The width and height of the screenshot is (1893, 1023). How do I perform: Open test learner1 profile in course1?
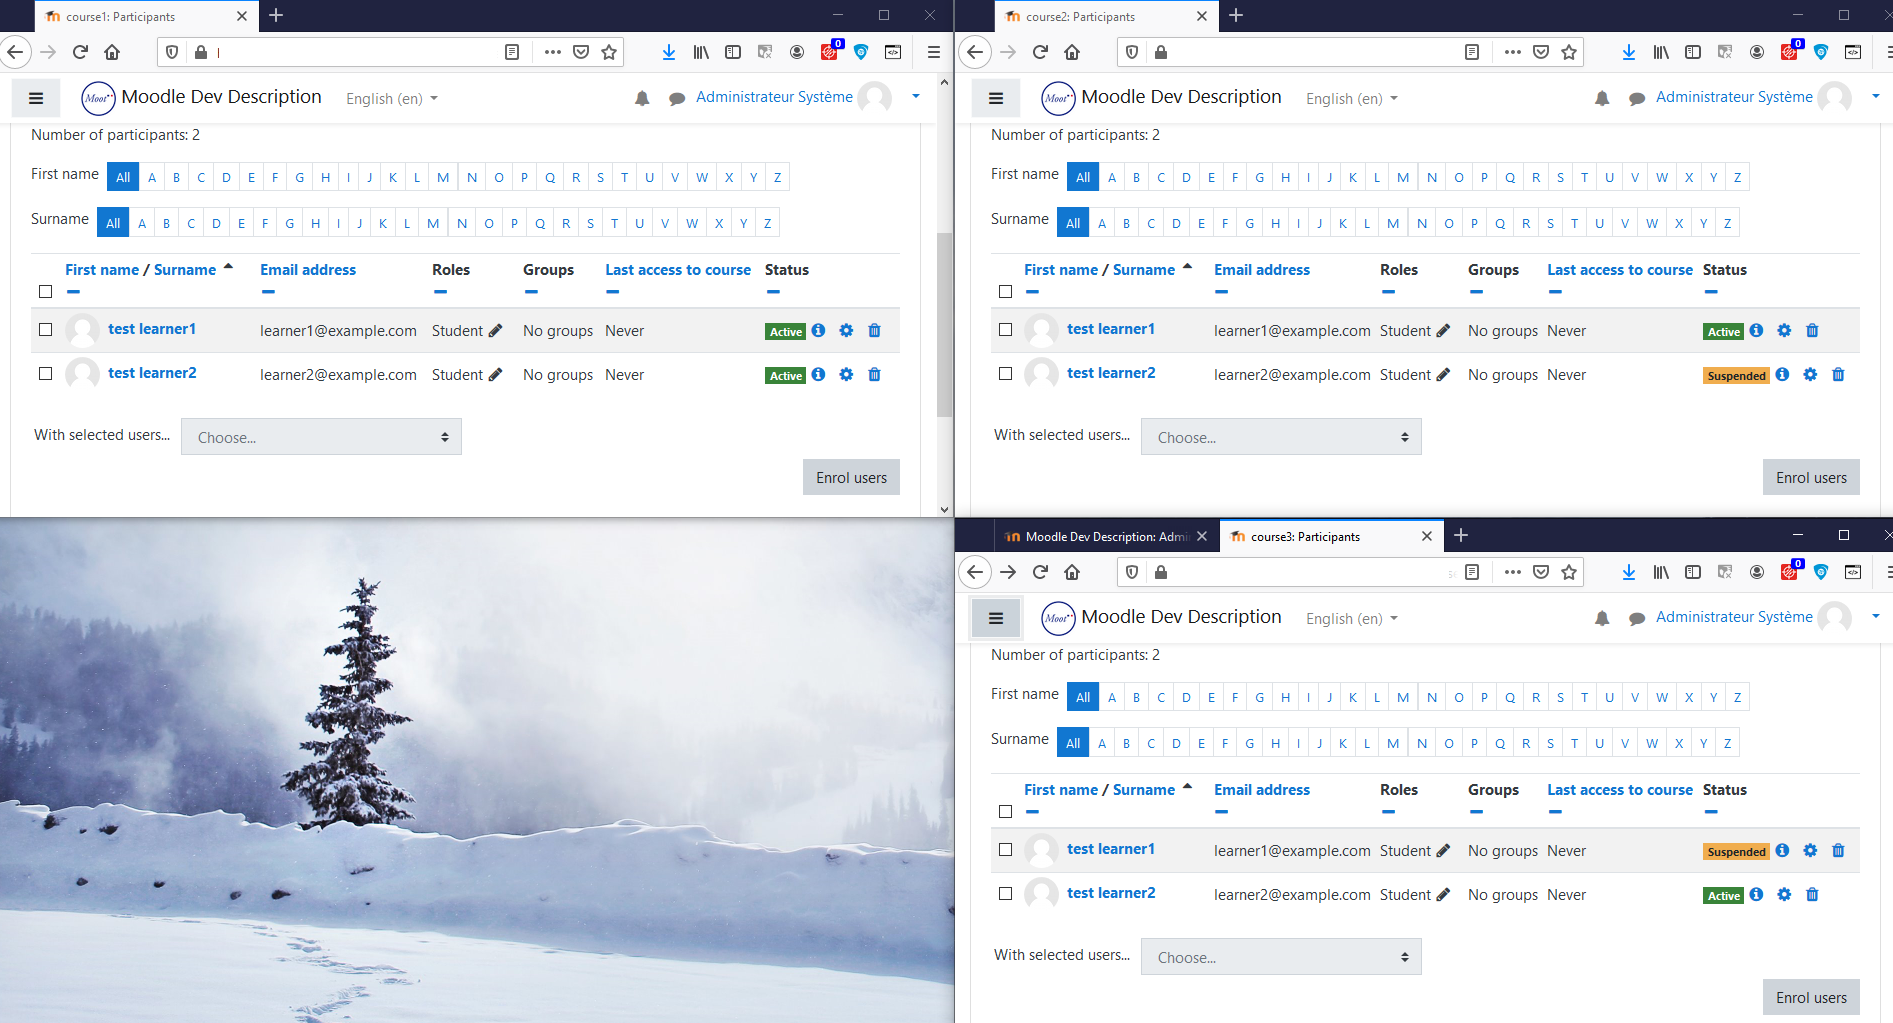click(x=152, y=329)
